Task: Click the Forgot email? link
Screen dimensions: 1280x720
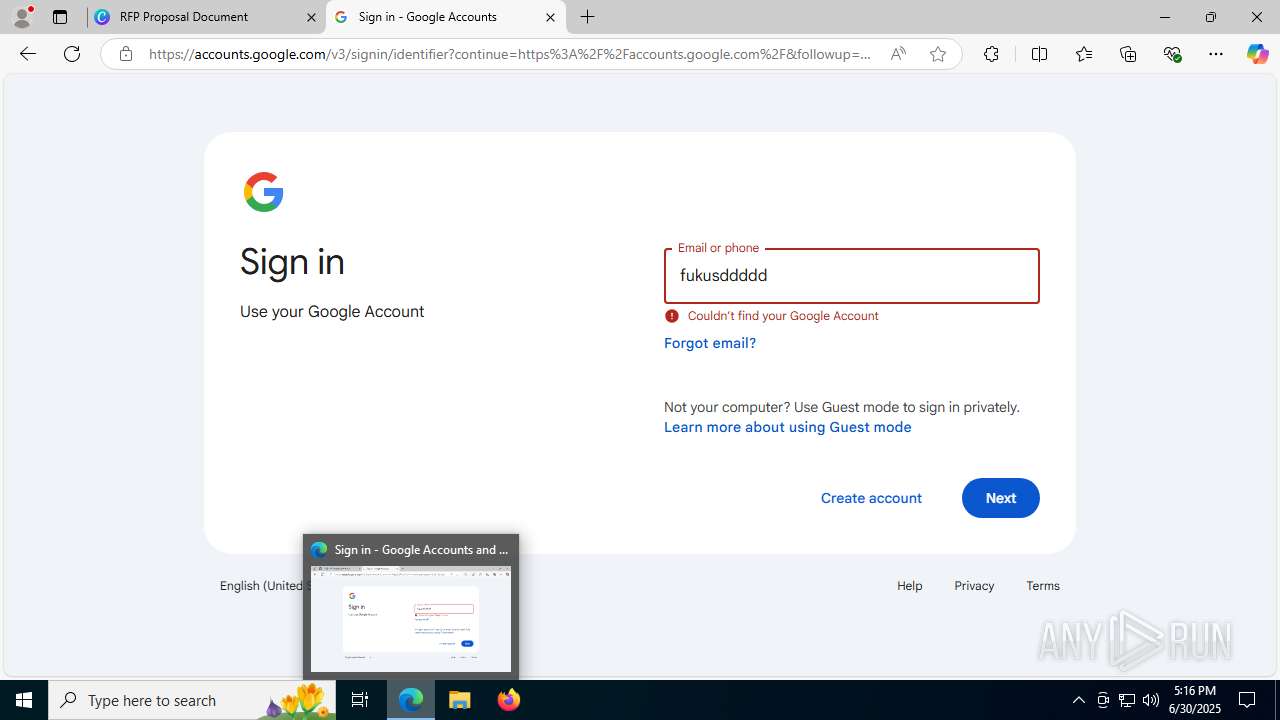Action: (710, 343)
